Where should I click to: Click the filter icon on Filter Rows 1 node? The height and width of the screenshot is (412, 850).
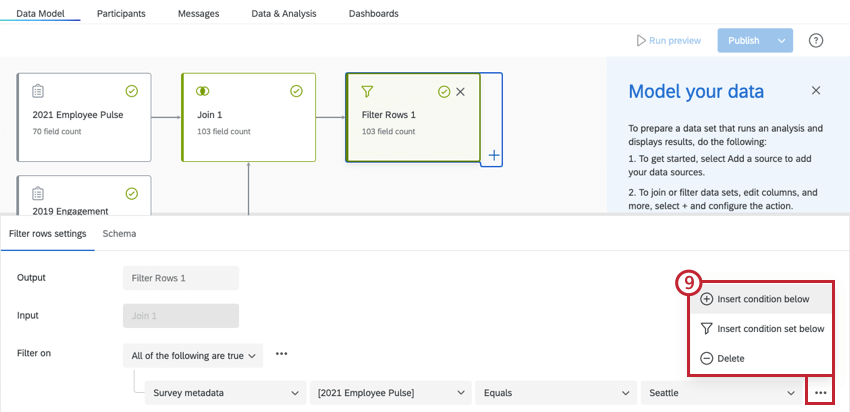click(x=367, y=91)
